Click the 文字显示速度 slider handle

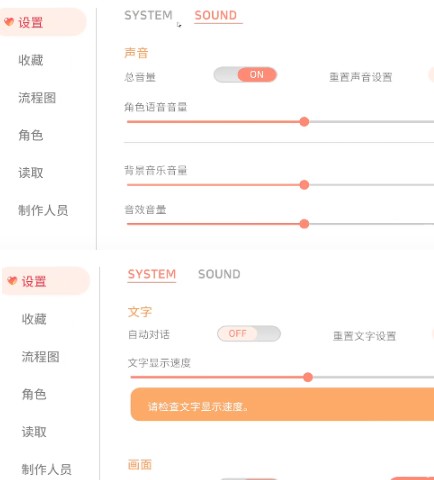pyautogui.click(x=308, y=377)
